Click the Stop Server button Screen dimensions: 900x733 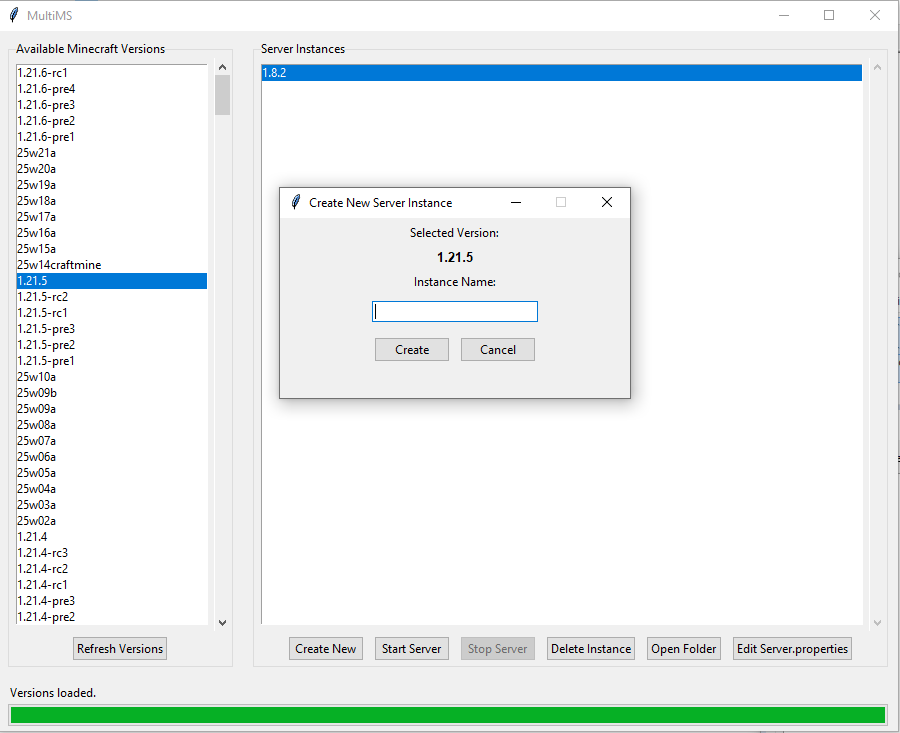pos(498,649)
